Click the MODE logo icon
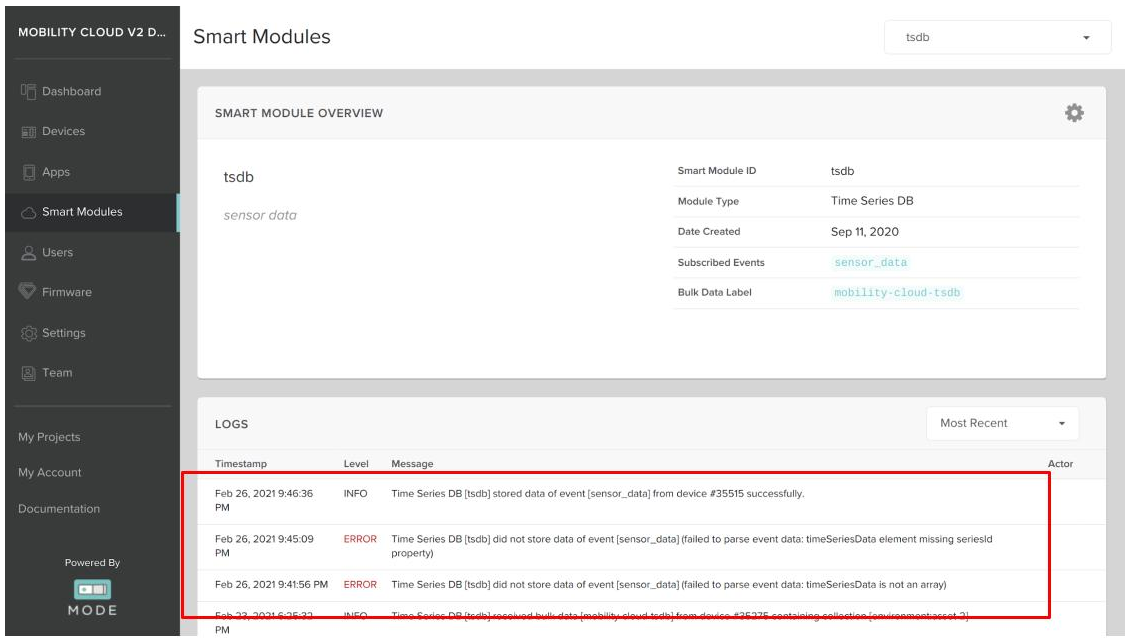Viewport: 1132px width, 644px height. click(92, 590)
